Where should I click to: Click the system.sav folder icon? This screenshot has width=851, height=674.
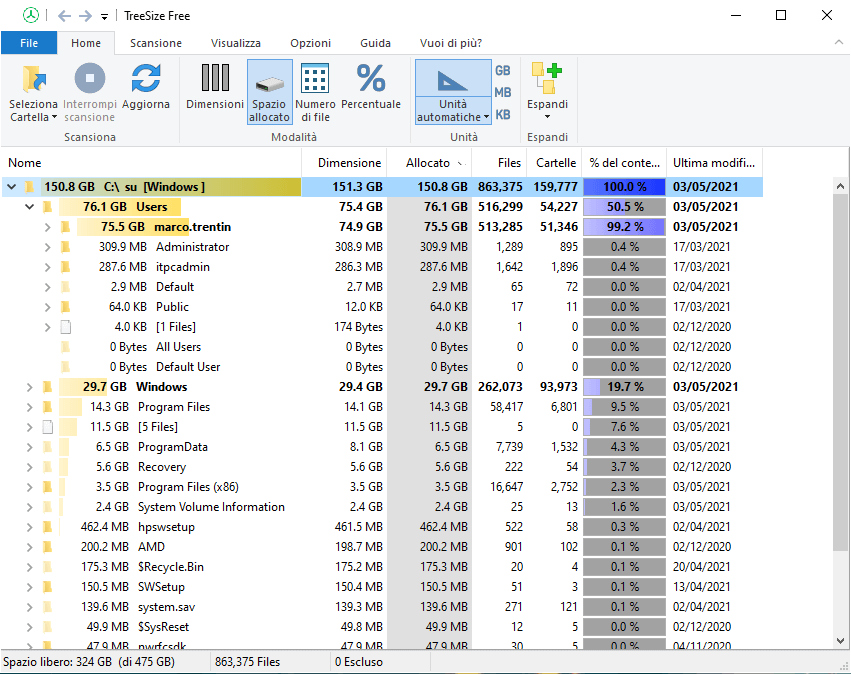click(48, 607)
